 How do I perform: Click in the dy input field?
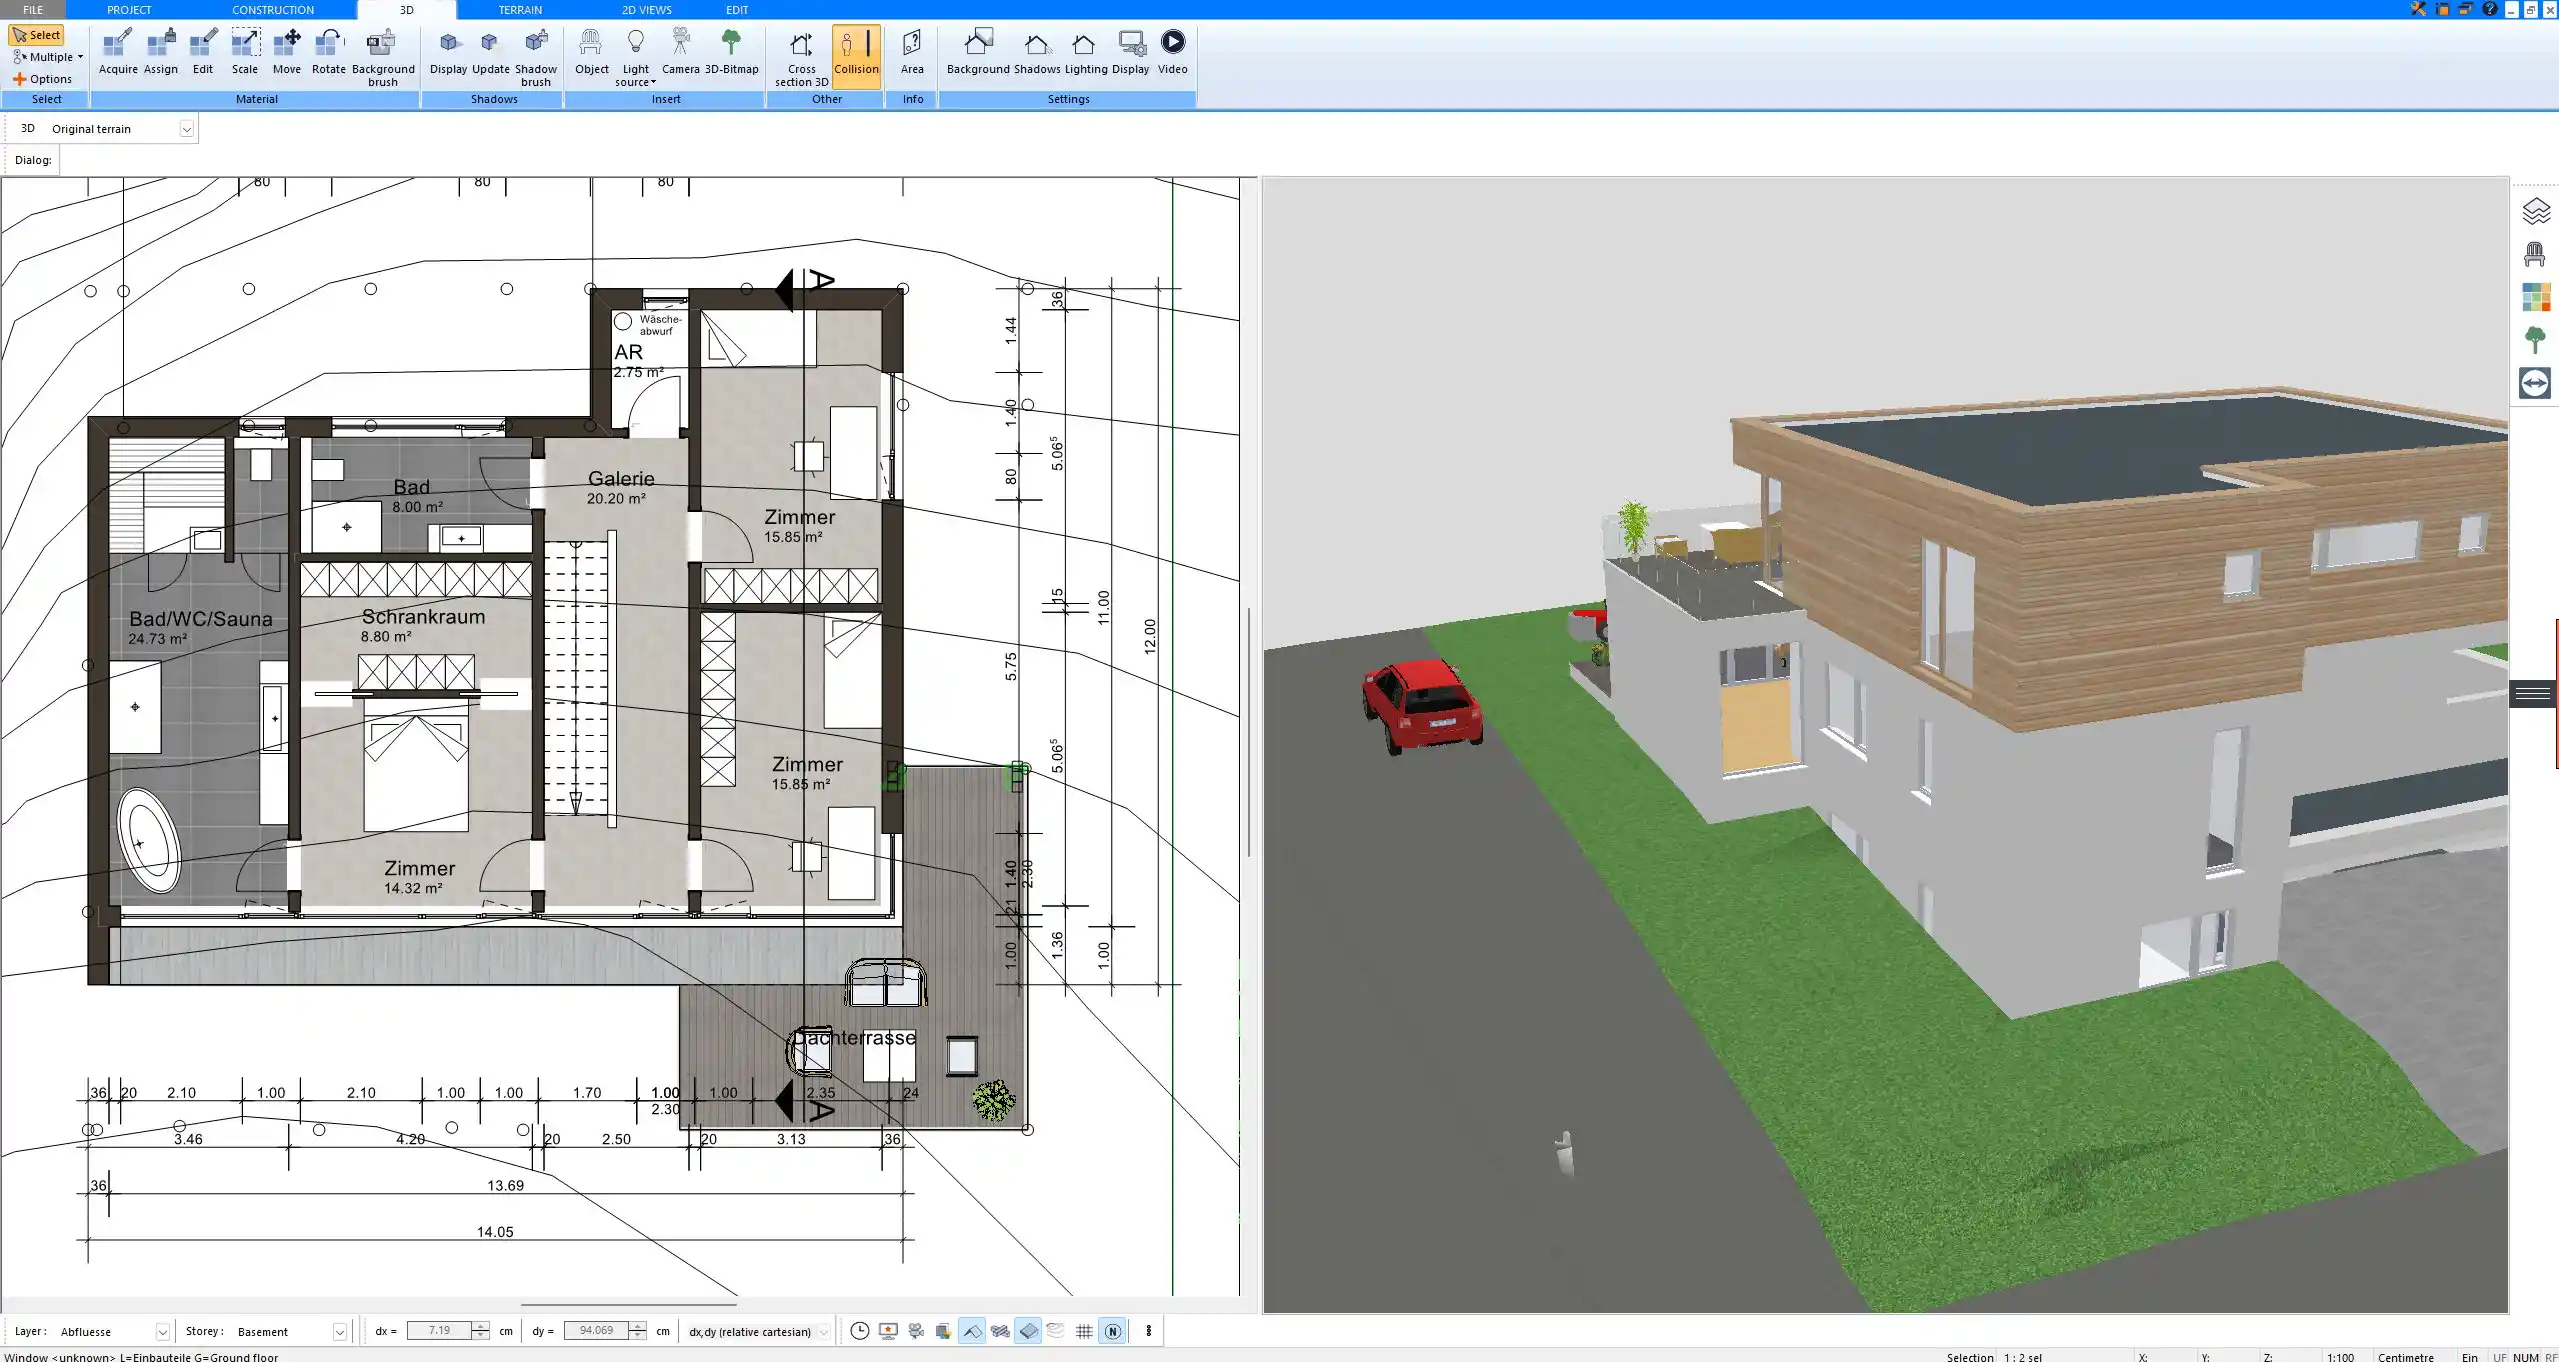[596, 1331]
